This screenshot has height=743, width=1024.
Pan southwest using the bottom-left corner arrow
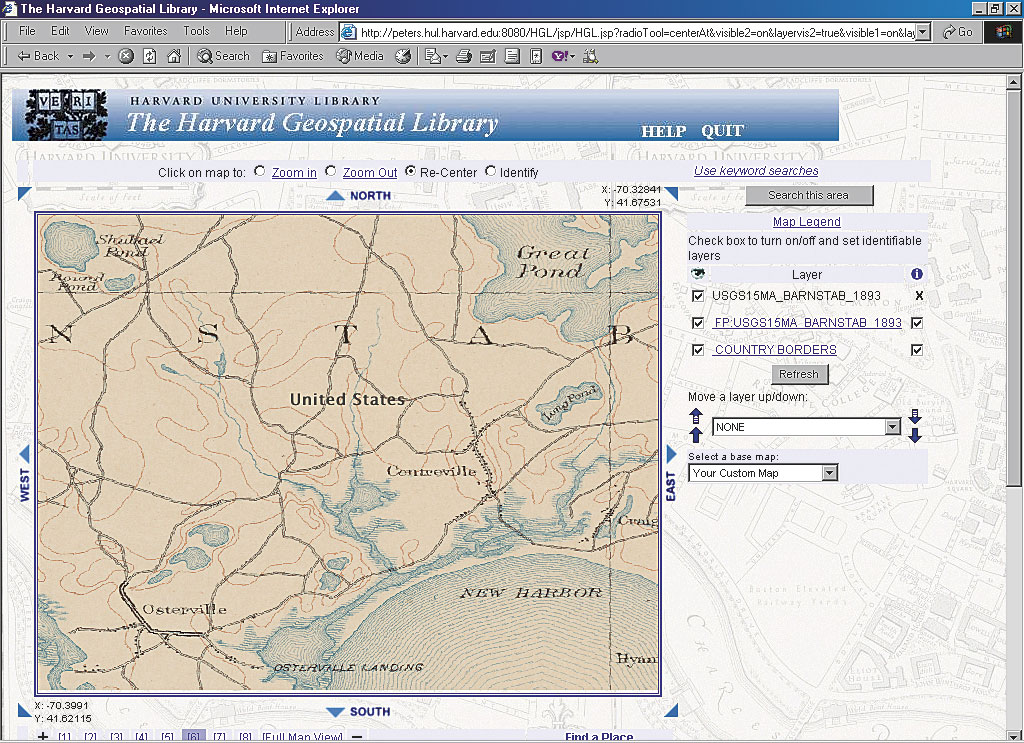[24, 710]
